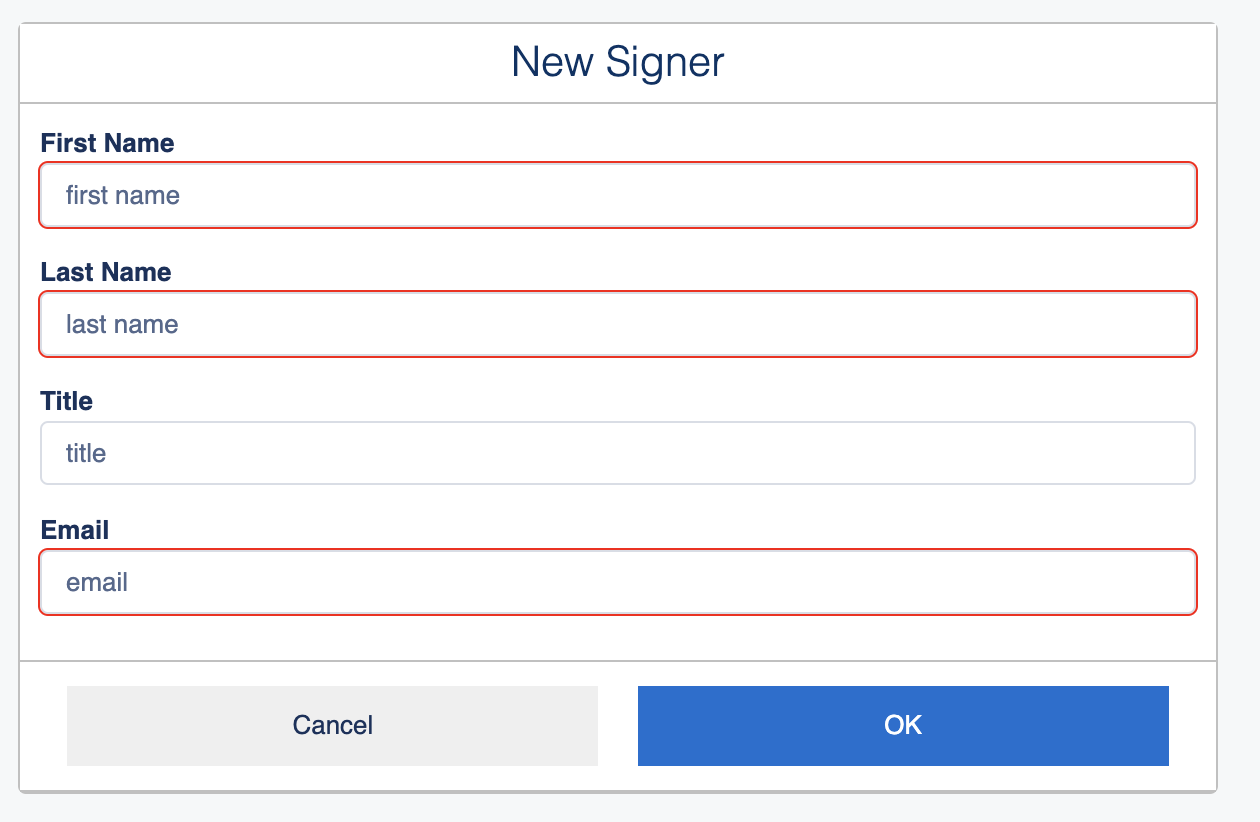
Task: Click the lowercase "title" placeholder text
Action: (86, 453)
